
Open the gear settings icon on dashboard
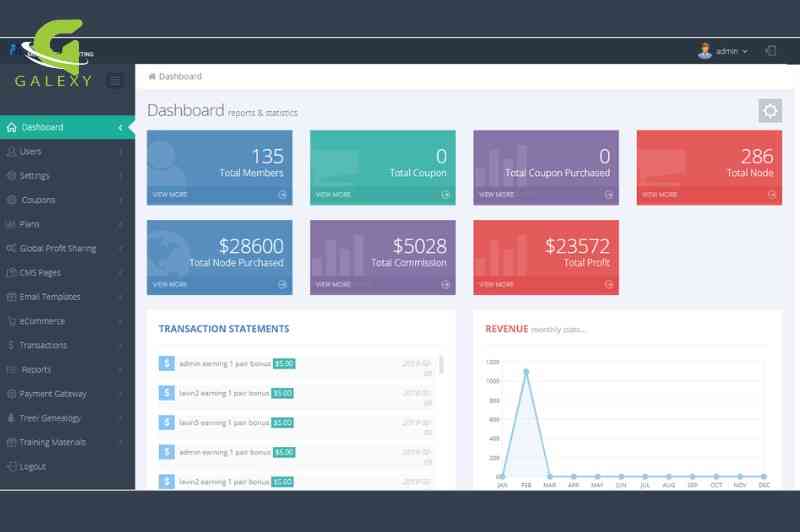pos(769,111)
